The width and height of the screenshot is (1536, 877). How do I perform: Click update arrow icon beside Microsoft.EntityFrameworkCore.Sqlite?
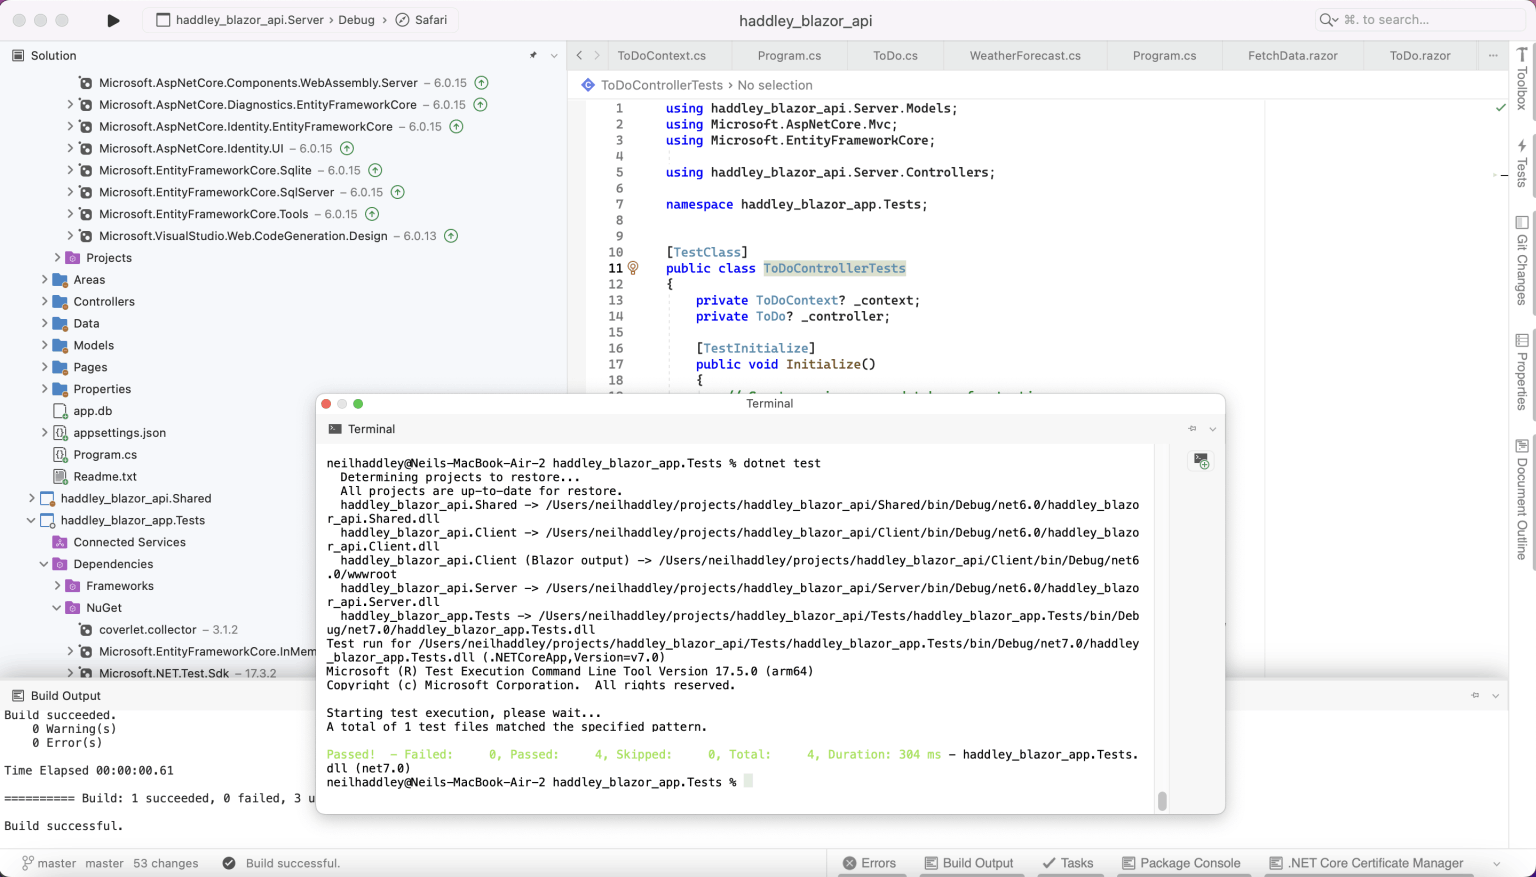click(x=375, y=171)
